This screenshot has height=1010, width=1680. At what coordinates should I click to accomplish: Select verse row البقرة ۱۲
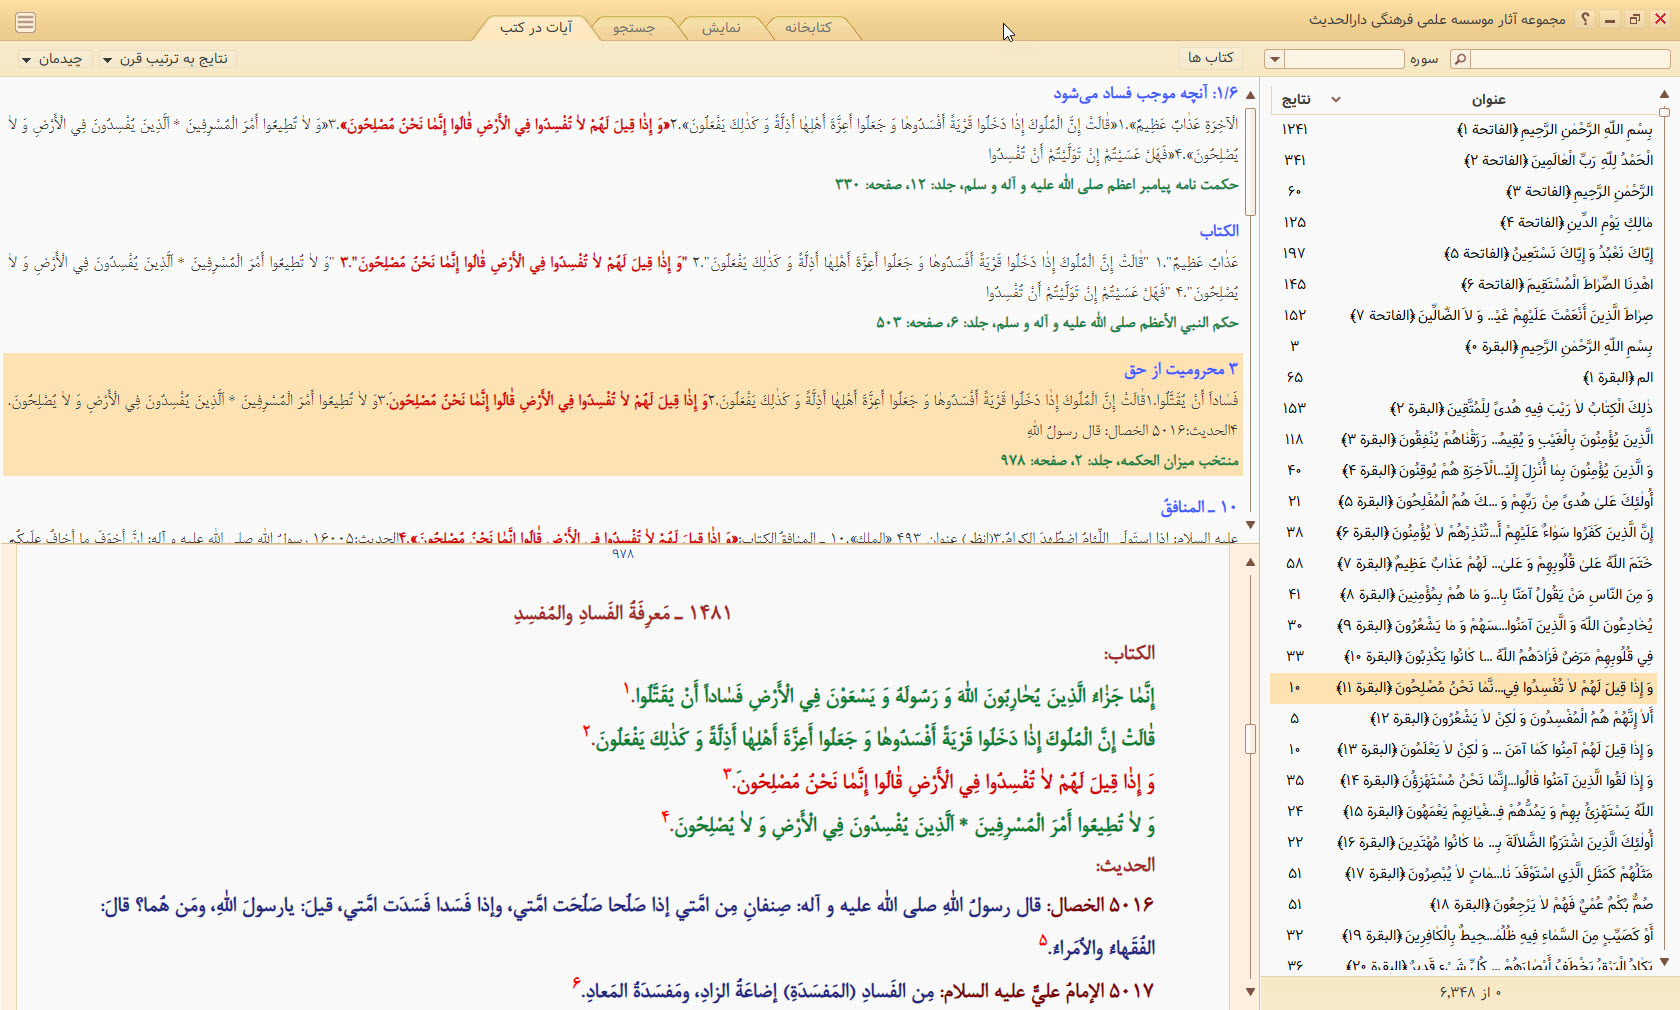click(1464, 718)
